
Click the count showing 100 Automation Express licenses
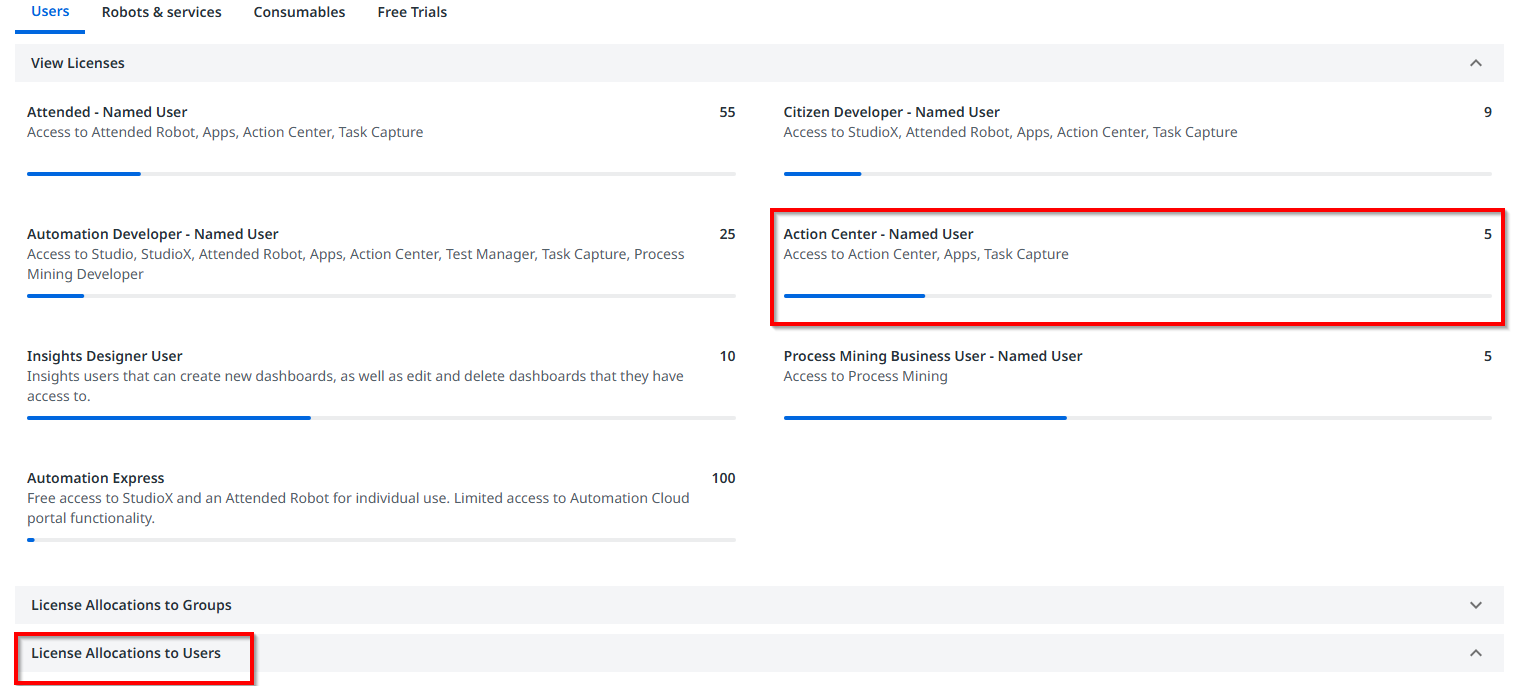click(x=723, y=478)
